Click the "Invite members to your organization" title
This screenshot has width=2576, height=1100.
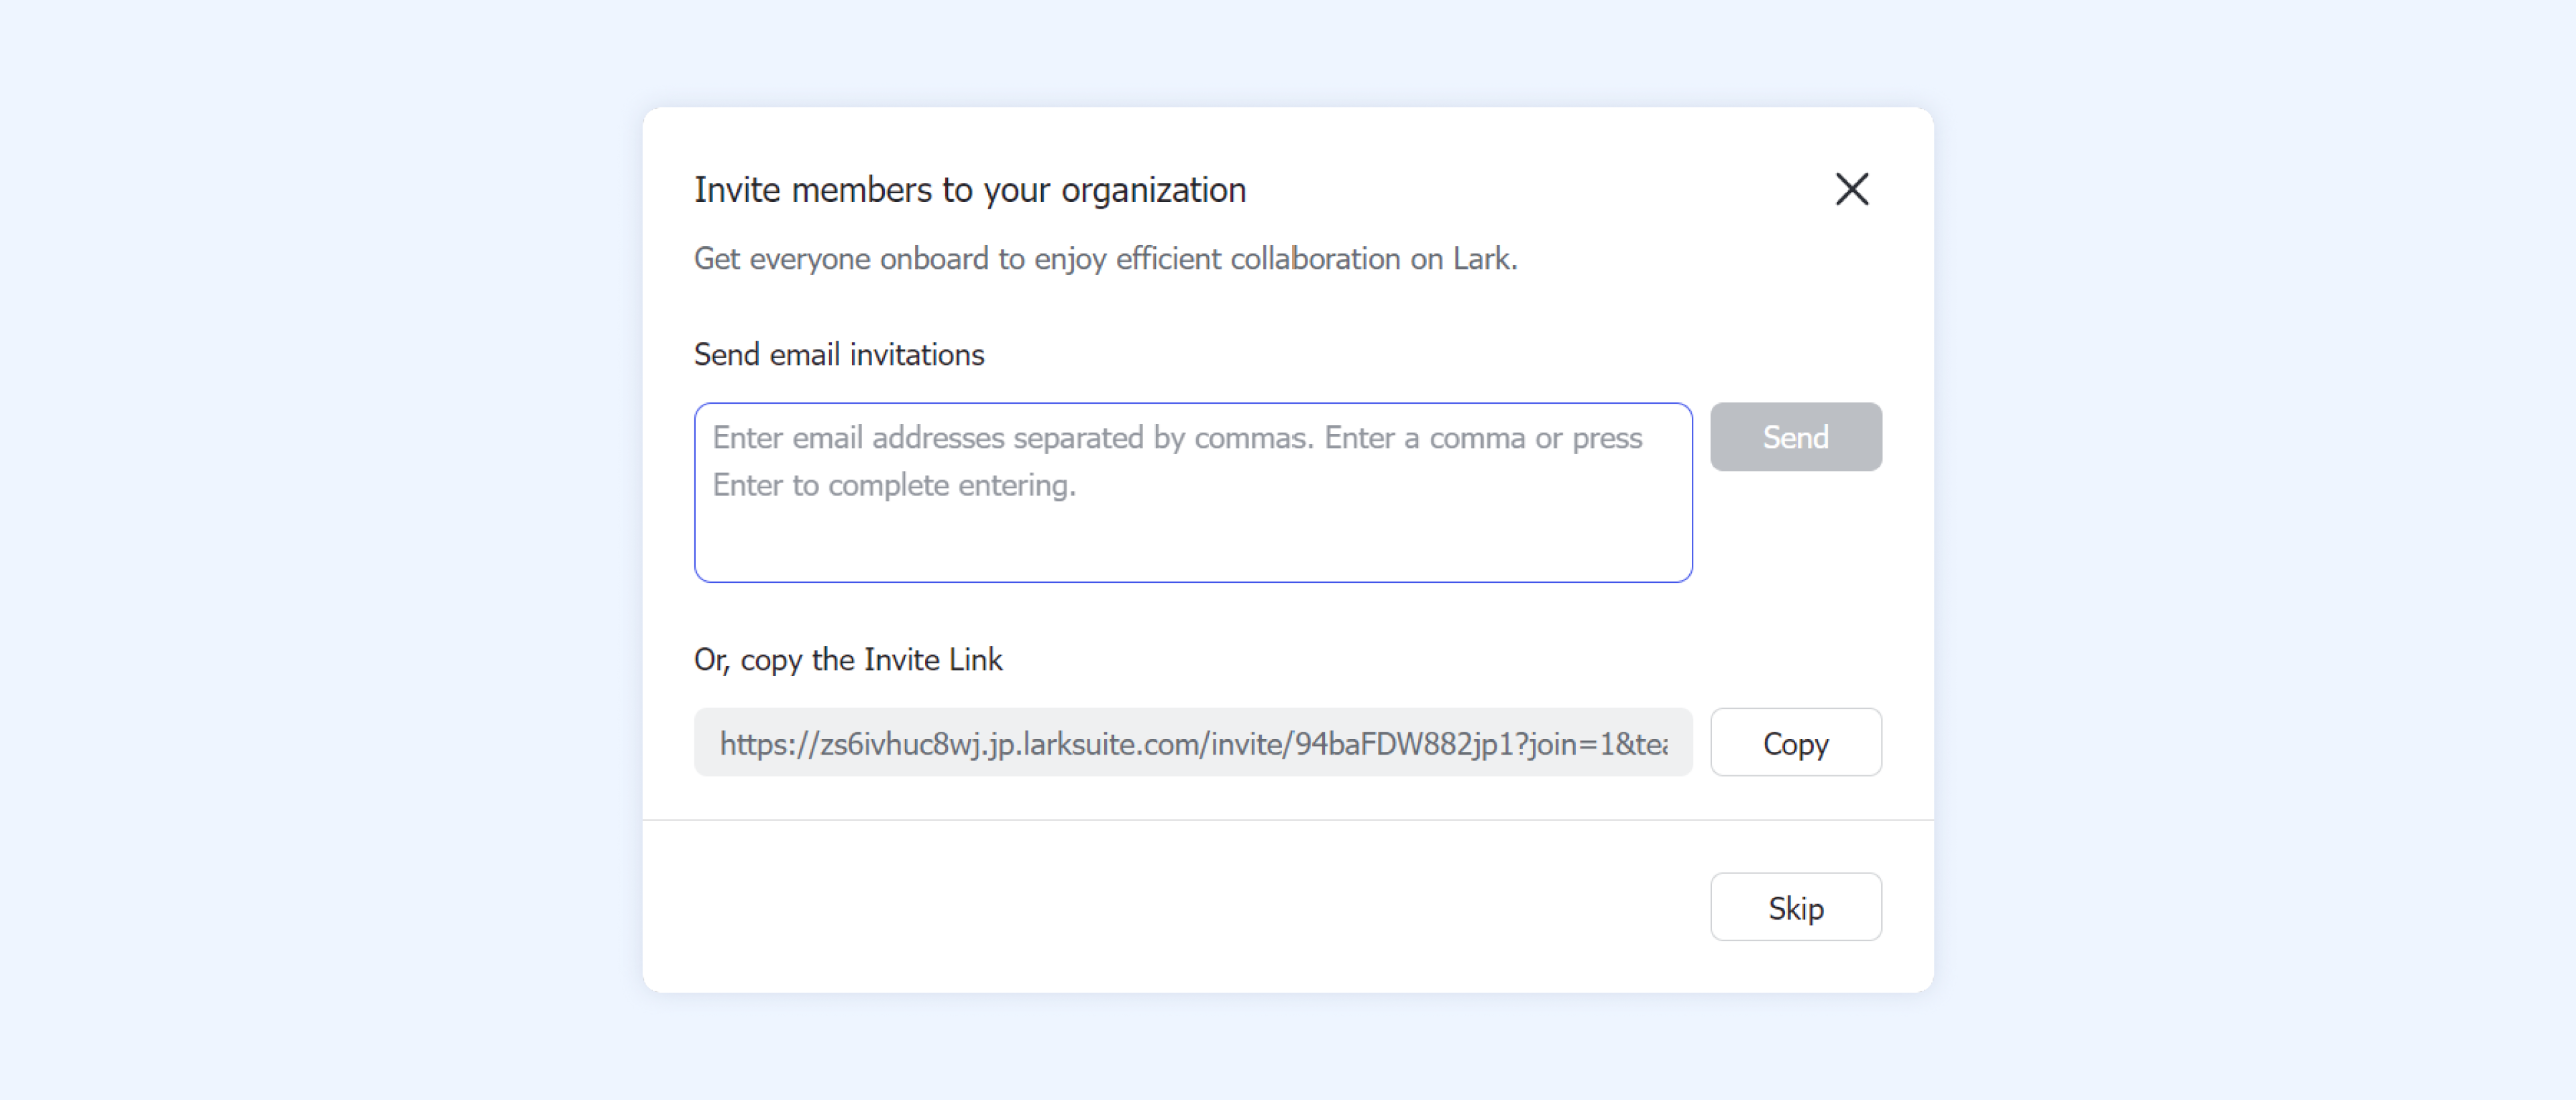969,190
